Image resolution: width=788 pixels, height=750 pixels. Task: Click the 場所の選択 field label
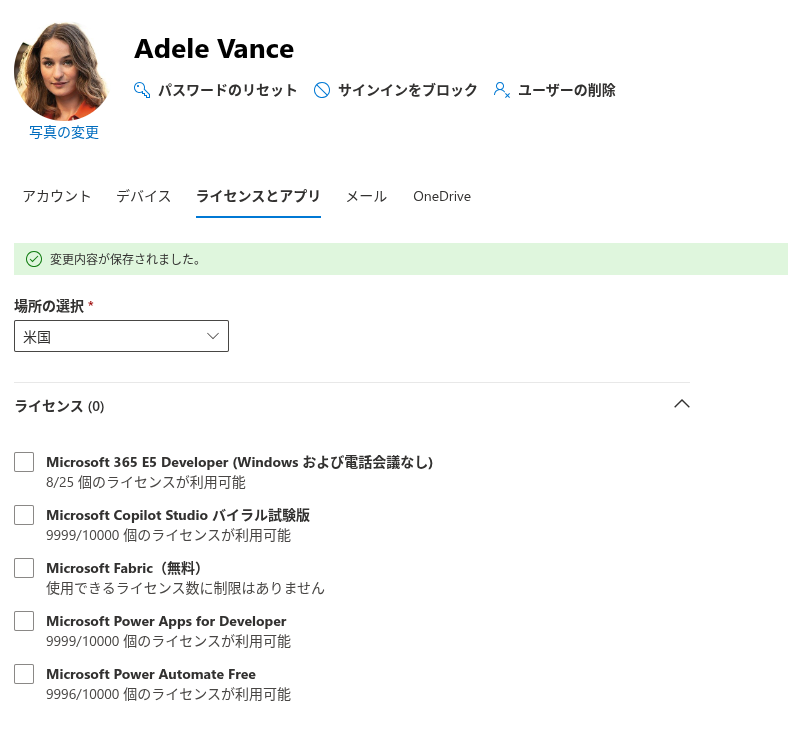(49, 306)
